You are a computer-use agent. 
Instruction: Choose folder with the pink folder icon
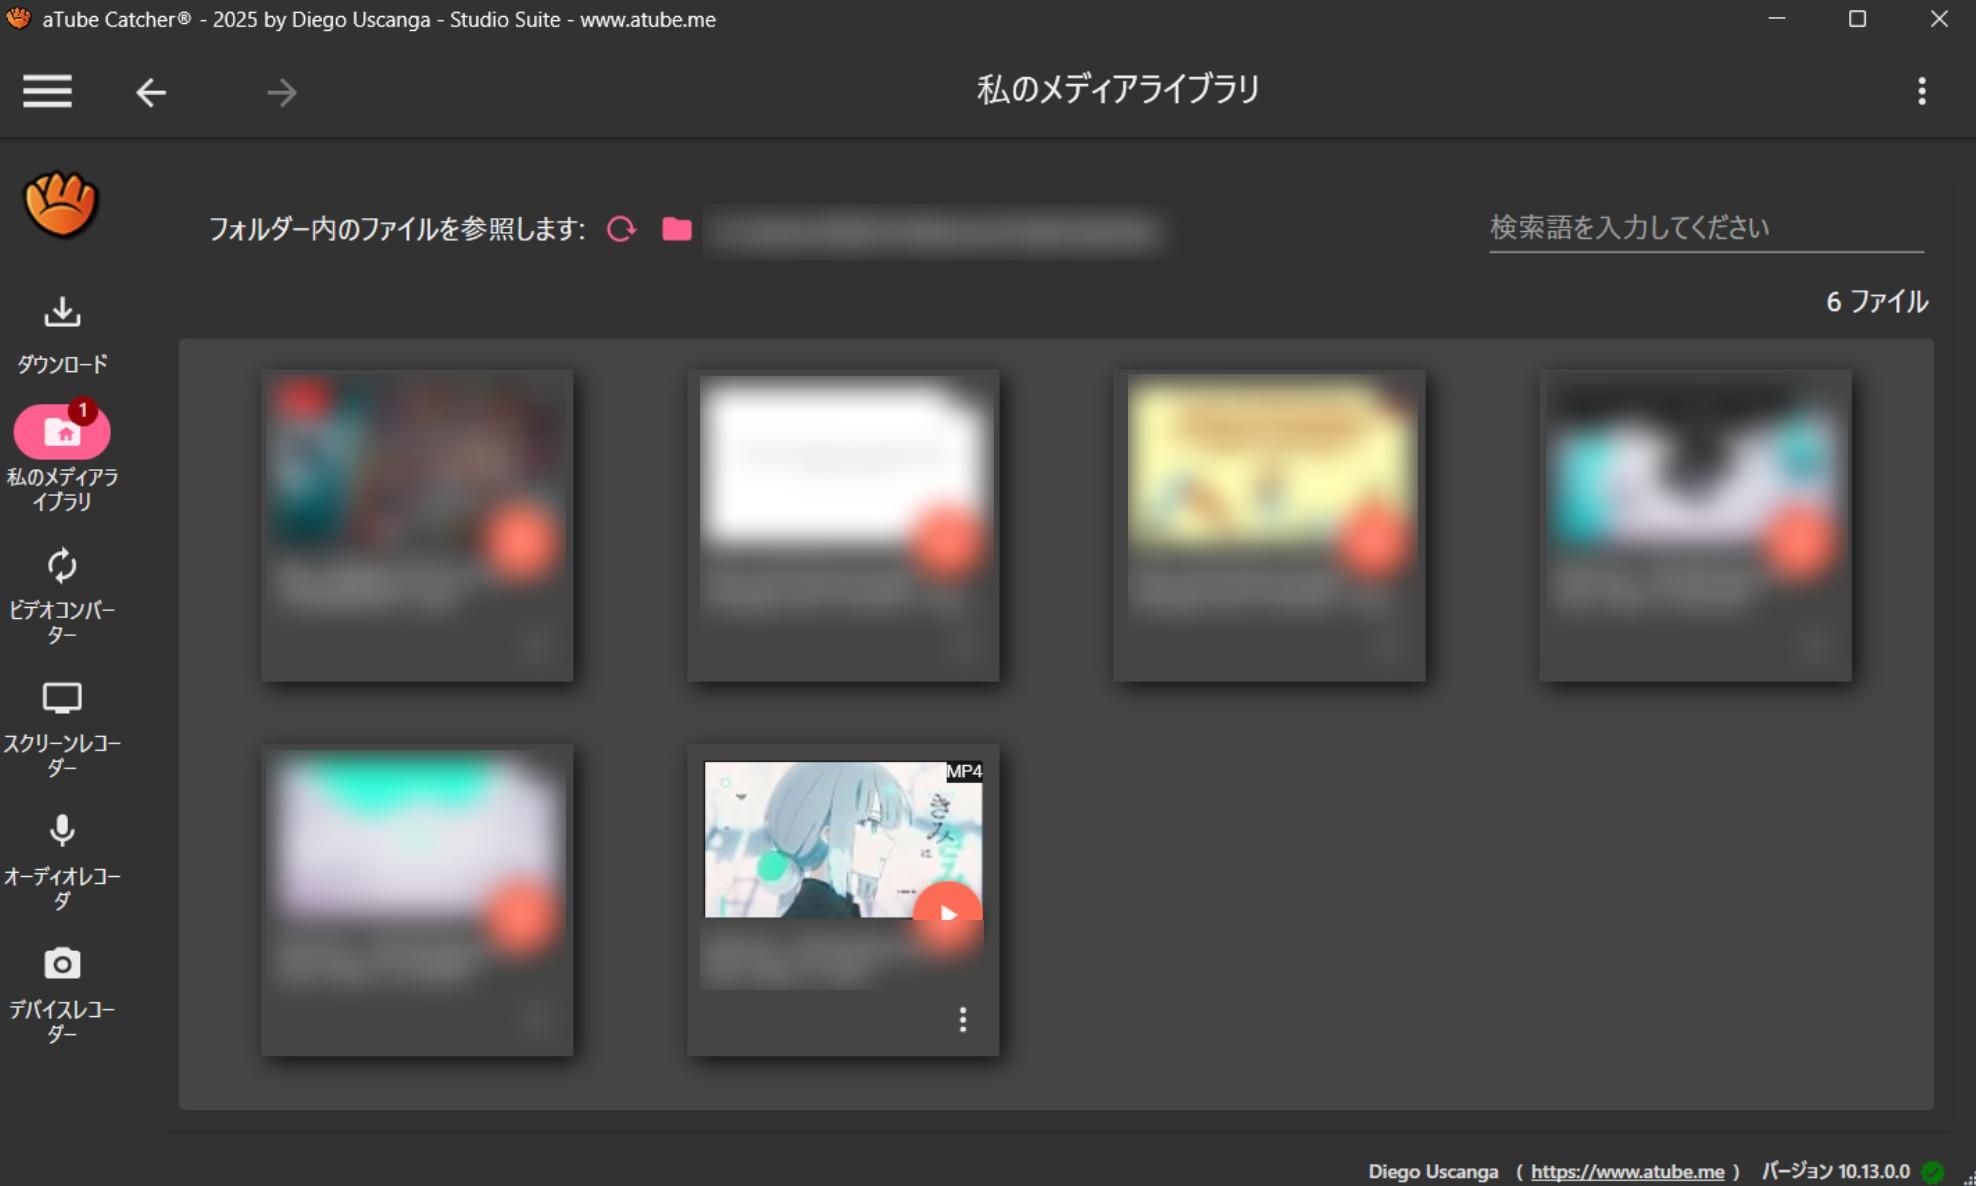[677, 229]
